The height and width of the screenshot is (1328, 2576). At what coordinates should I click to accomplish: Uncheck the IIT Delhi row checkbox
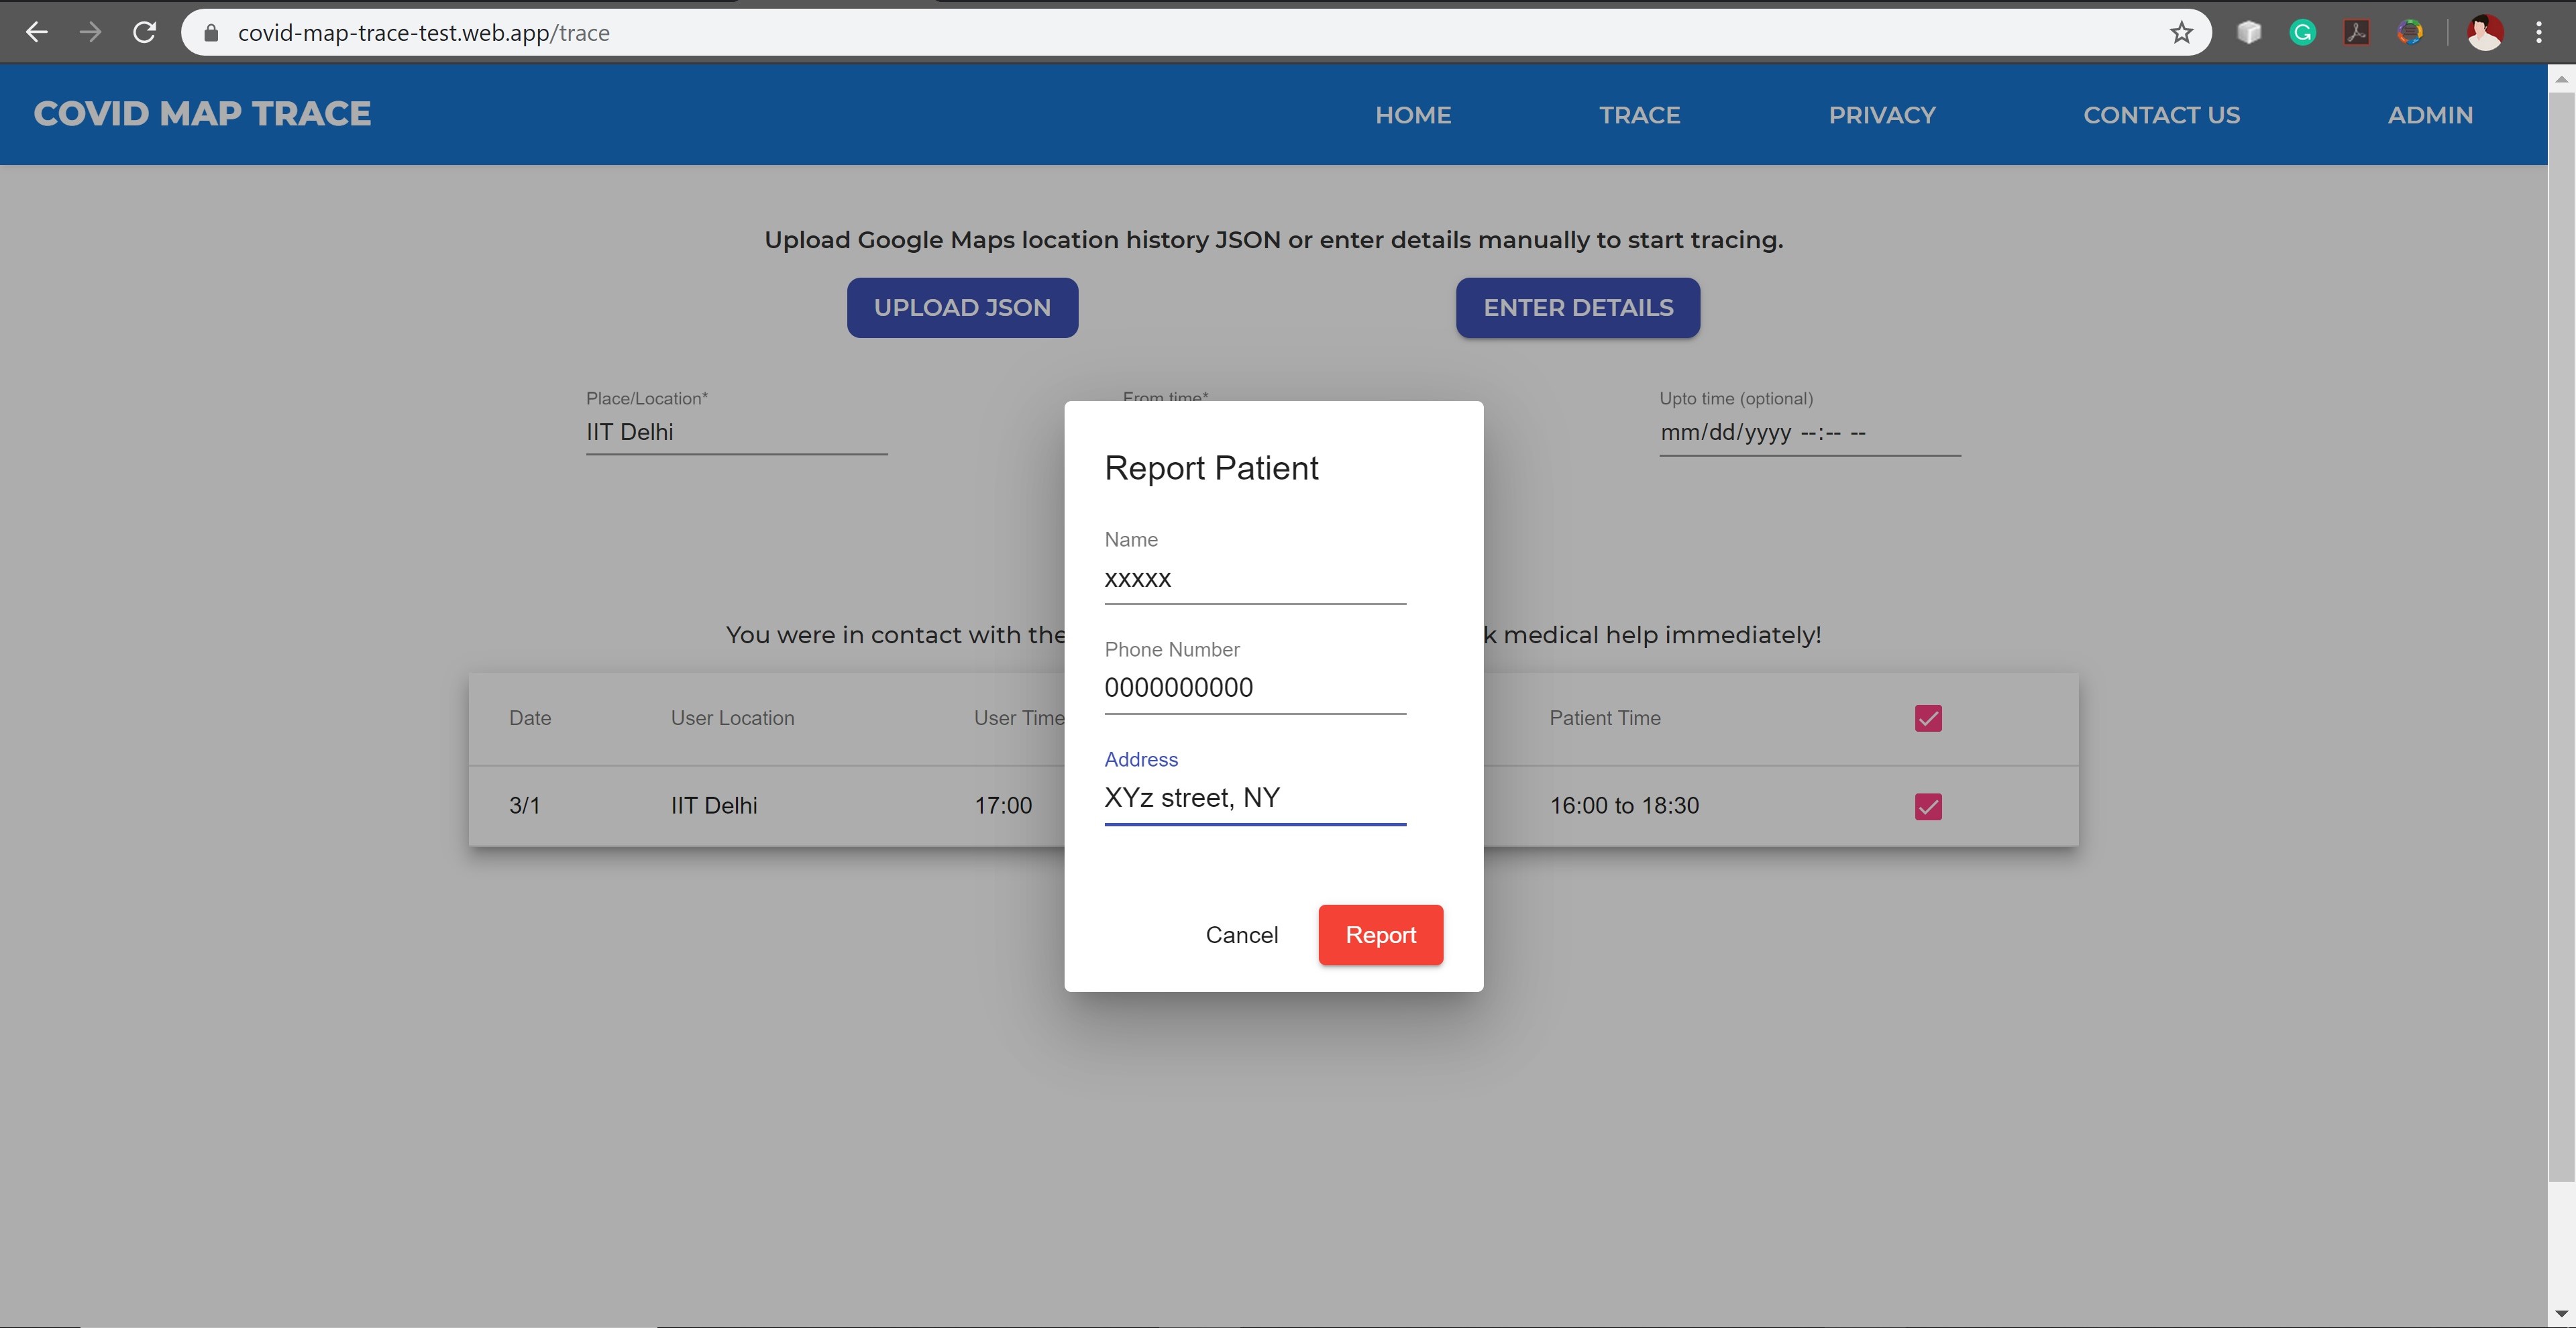pyautogui.click(x=1928, y=806)
